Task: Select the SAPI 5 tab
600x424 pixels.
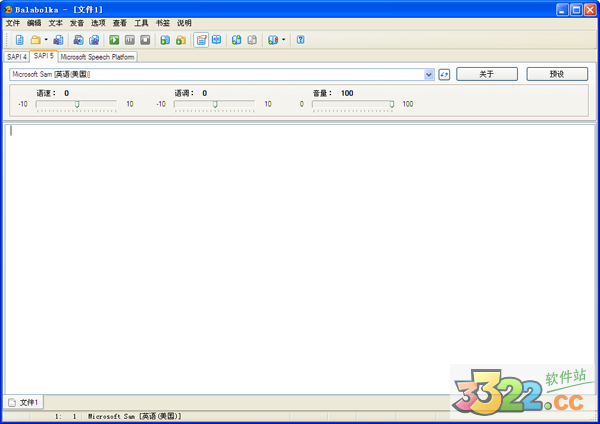Action: [x=44, y=56]
